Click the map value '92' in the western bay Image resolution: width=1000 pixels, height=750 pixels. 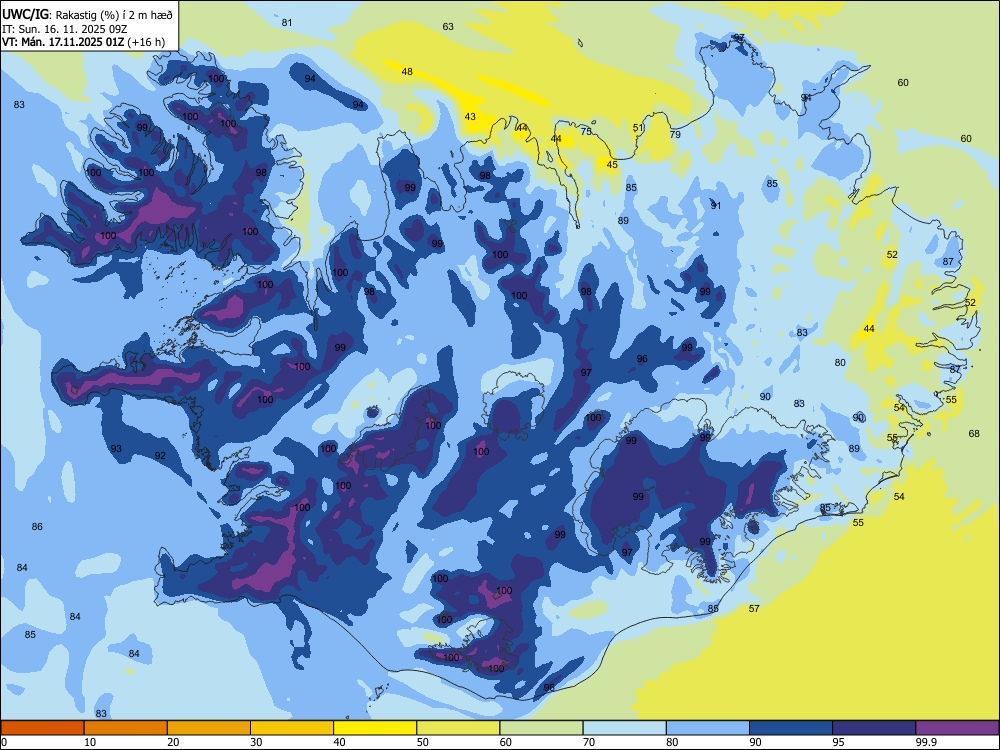(160, 455)
